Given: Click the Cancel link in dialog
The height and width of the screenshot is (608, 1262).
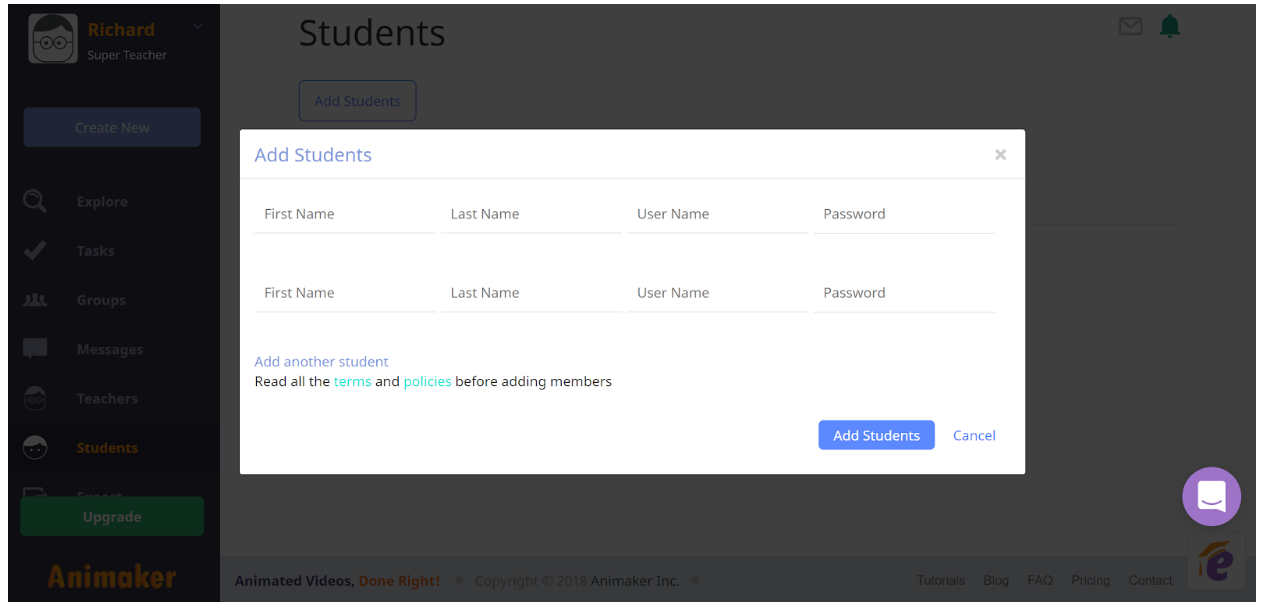Looking at the screenshot, I should coord(974,435).
